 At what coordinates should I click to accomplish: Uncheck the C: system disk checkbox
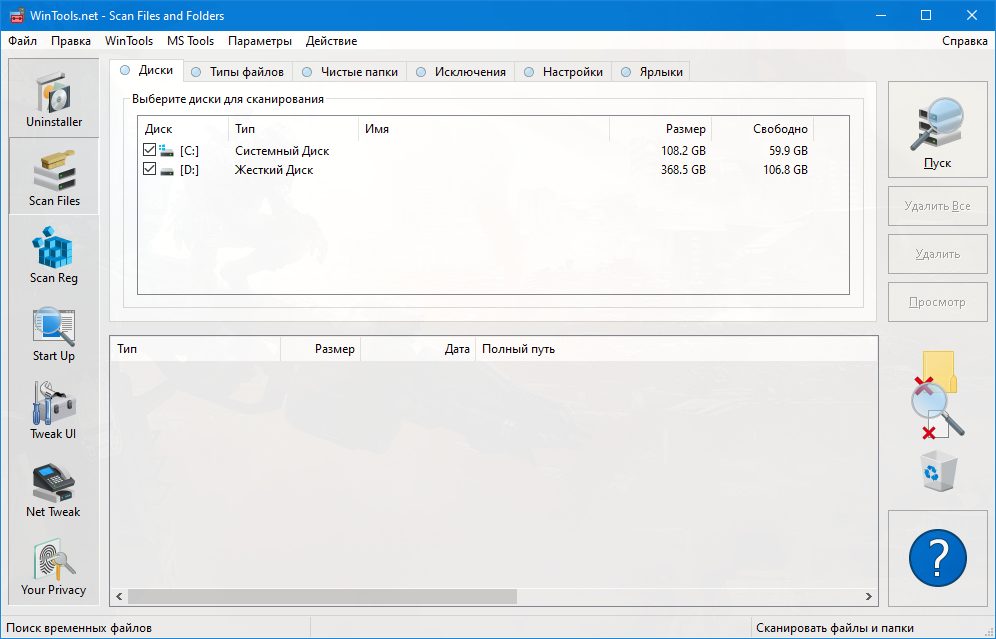point(149,150)
